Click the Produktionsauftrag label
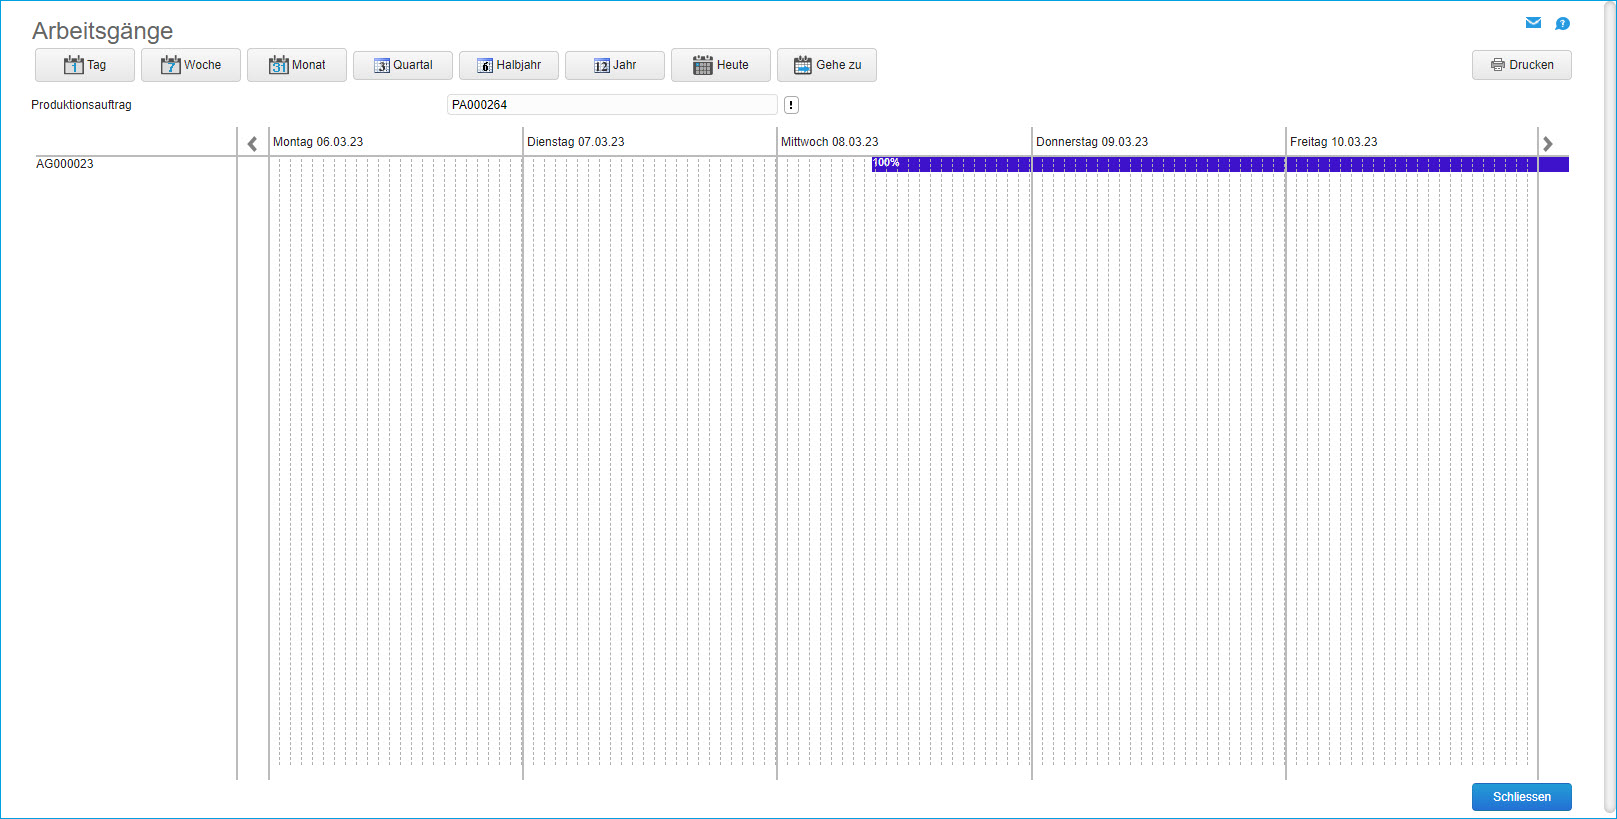Viewport: 1617px width, 819px height. click(81, 105)
